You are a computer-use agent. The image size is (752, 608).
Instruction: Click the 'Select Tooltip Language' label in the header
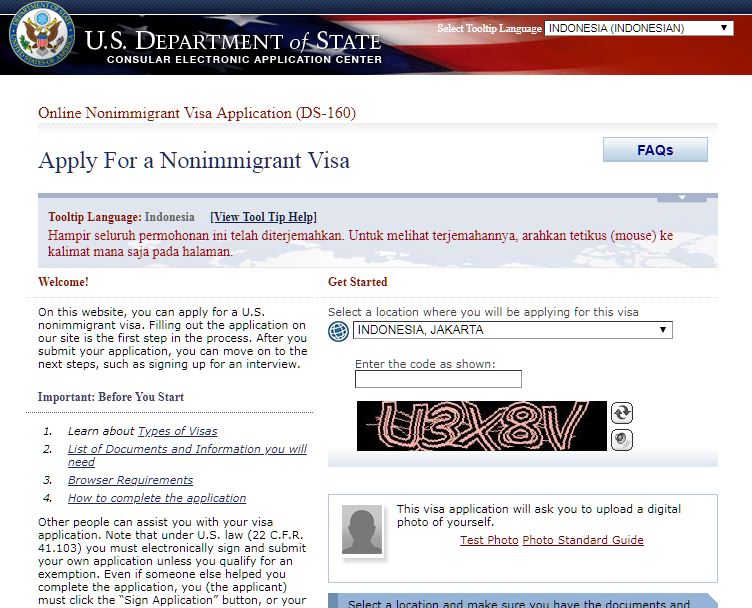coord(489,28)
